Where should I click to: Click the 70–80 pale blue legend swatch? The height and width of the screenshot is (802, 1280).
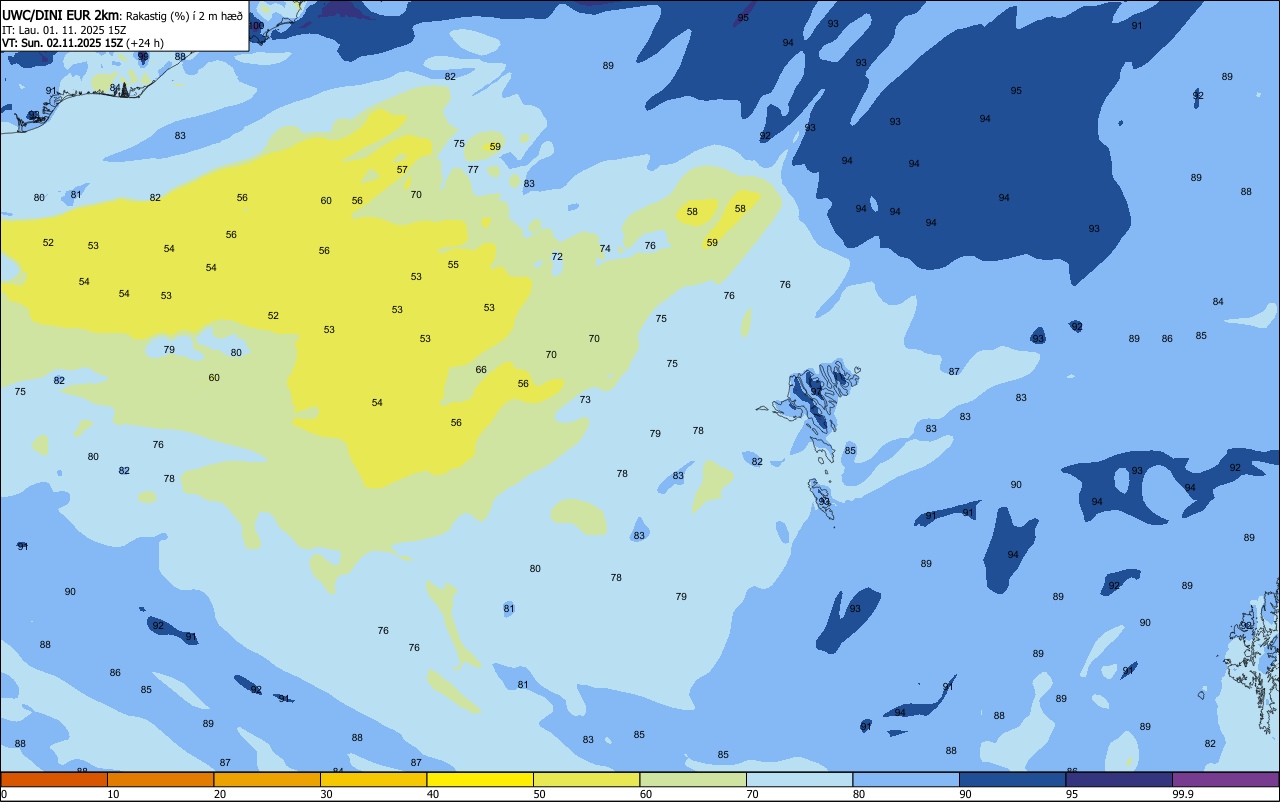pyautogui.click(x=799, y=779)
